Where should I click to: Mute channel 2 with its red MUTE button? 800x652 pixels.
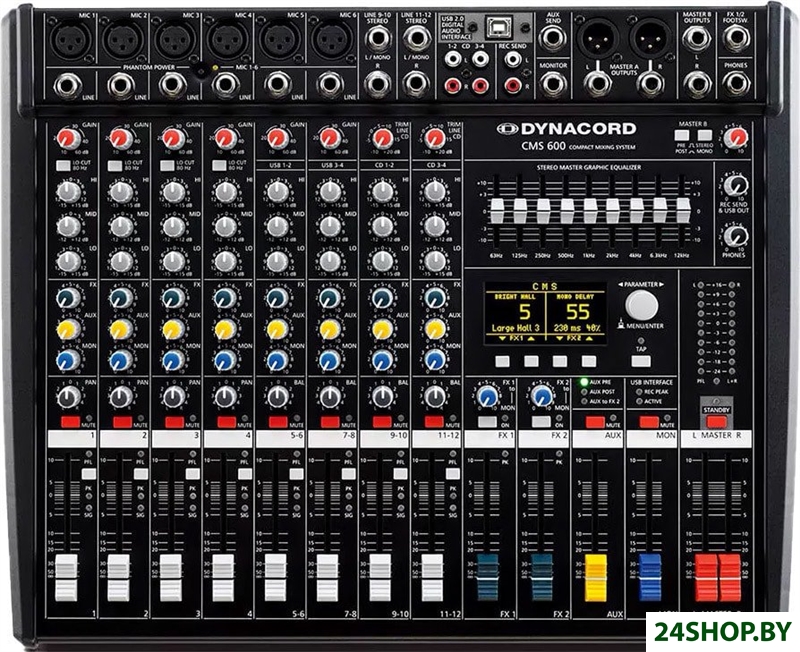pos(122,422)
